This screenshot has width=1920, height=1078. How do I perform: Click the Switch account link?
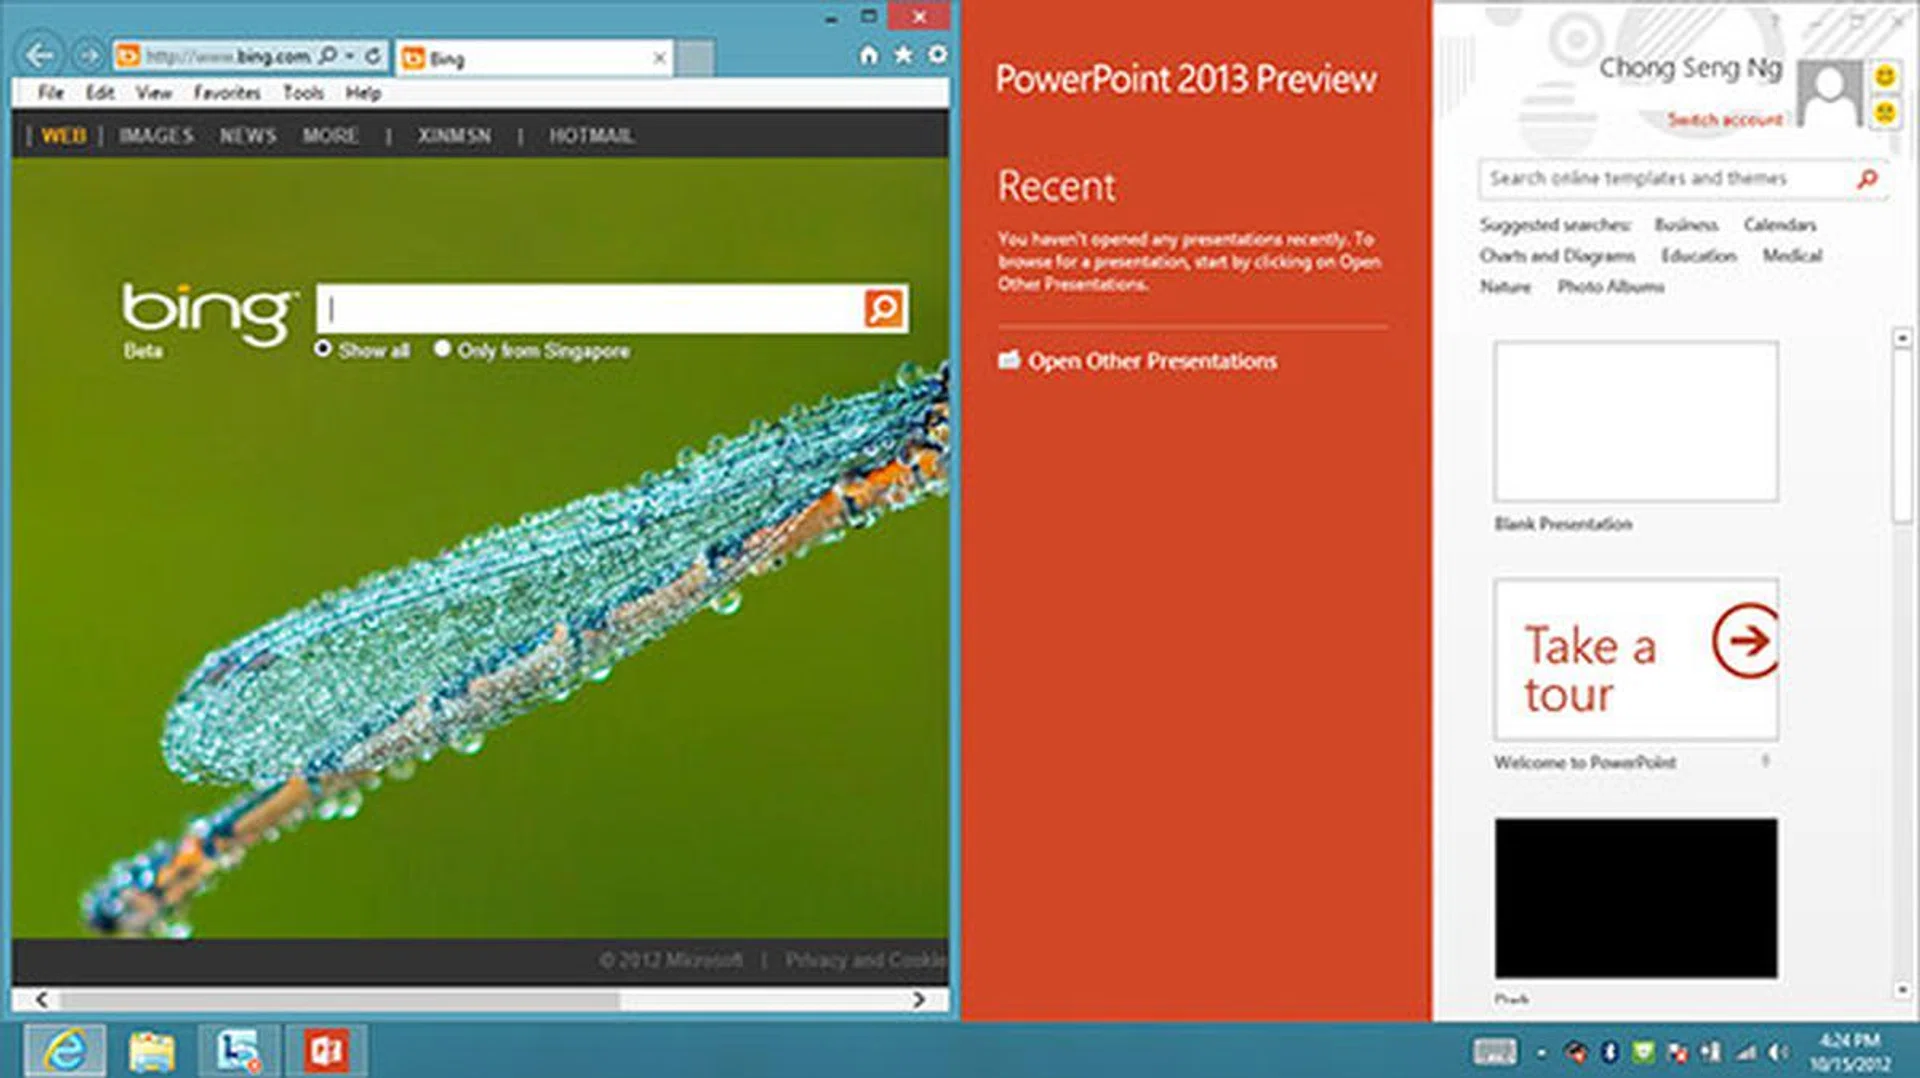tap(1724, 120)
